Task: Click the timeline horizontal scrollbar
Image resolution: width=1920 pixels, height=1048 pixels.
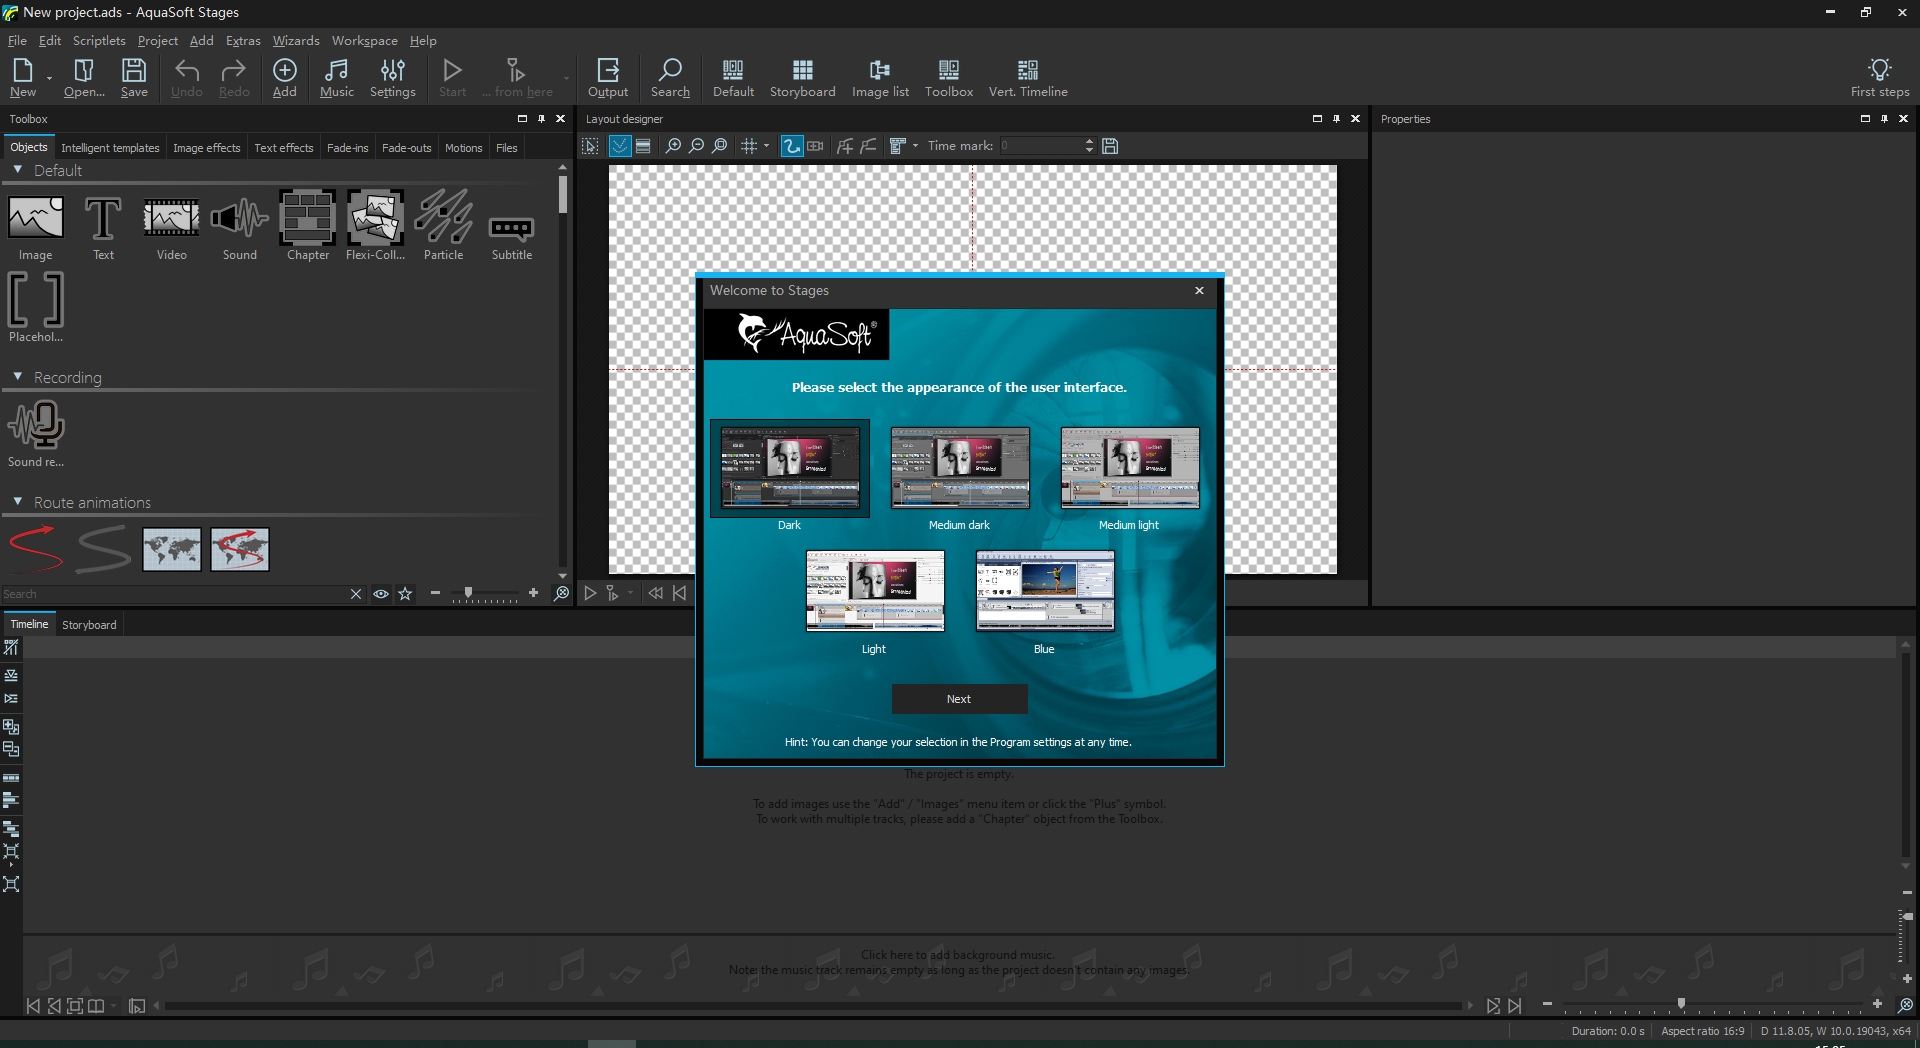Action: 814,1006
